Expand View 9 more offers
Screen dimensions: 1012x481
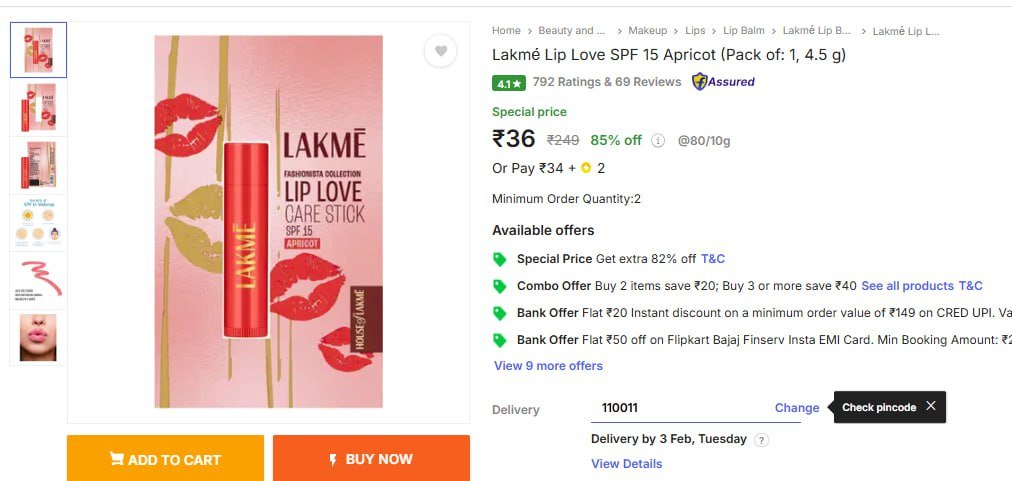(x=548, y=366)
